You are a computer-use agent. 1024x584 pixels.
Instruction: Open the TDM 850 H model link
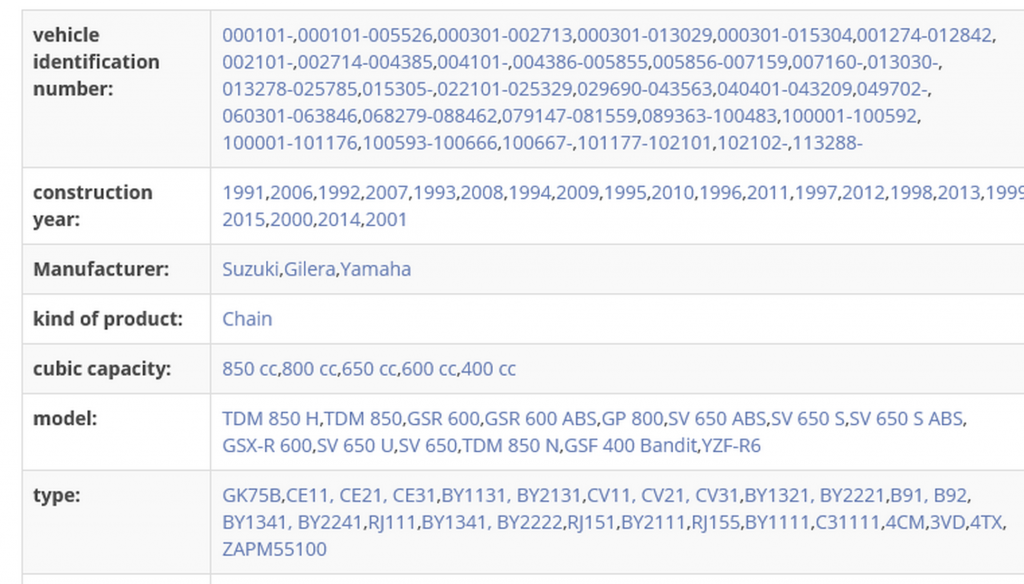pos(270,418)
